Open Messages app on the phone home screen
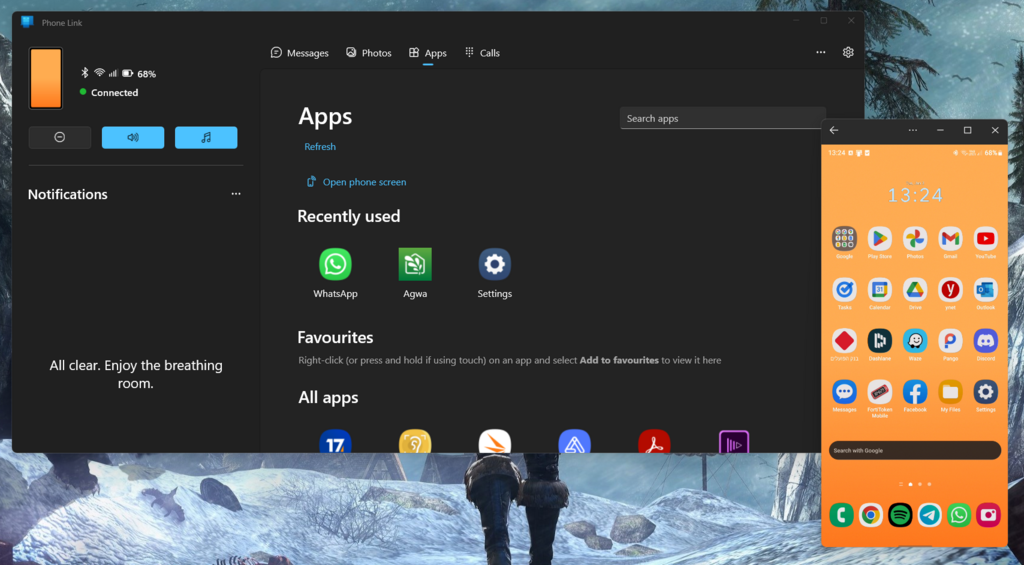This screenshot has width=1024, height=565. [844, 392]
